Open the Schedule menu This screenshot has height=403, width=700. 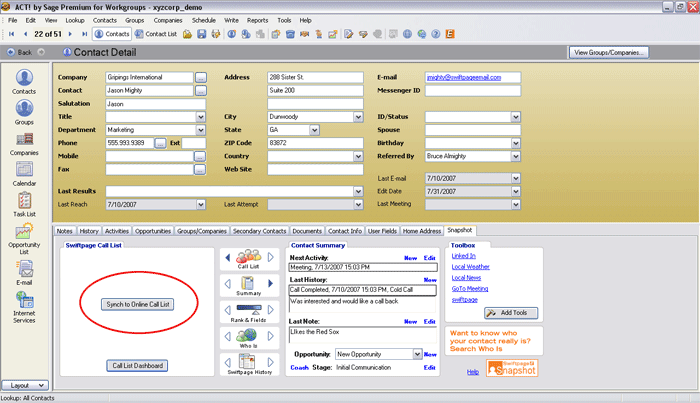(204, 21)
